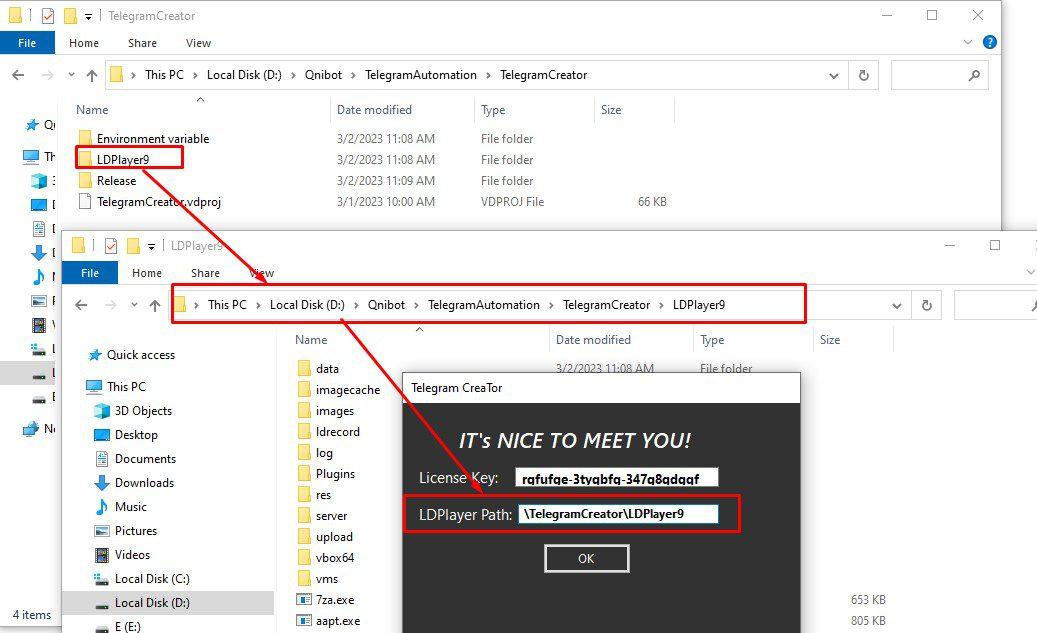Click the New Folder icon in TelegramCreator title bar
The image size is (1037, 633).
[x=70, y=15]
